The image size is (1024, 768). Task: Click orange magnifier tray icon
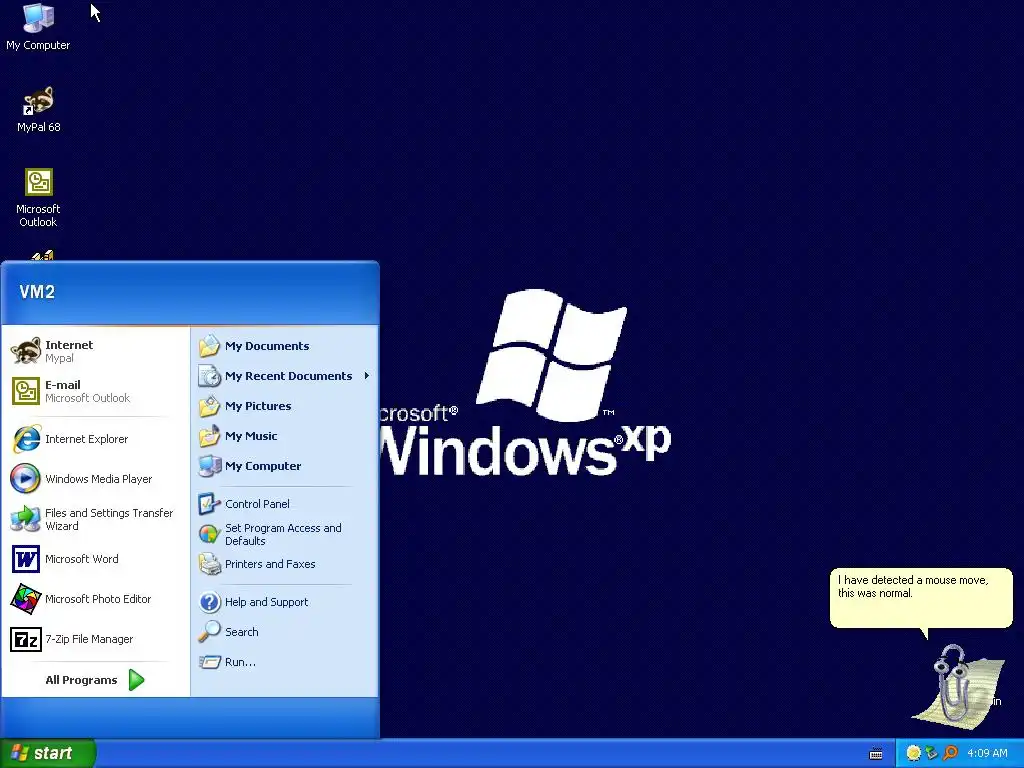(x=950, y=754)
